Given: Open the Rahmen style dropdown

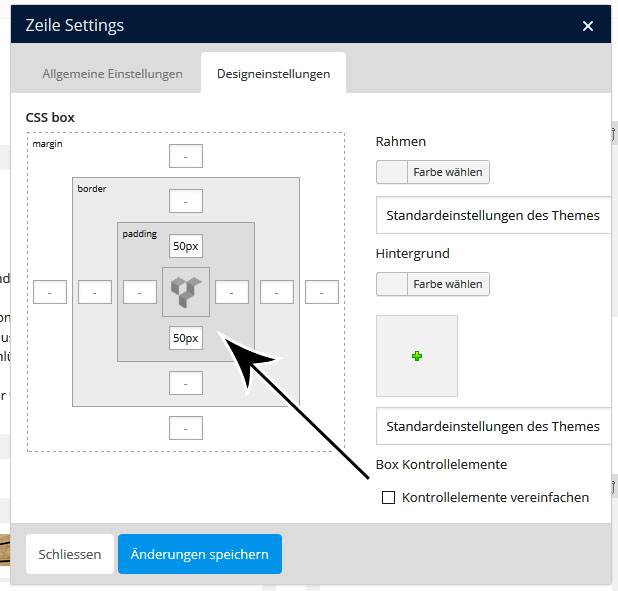Looking at the screenshot, I should (493, 215).
